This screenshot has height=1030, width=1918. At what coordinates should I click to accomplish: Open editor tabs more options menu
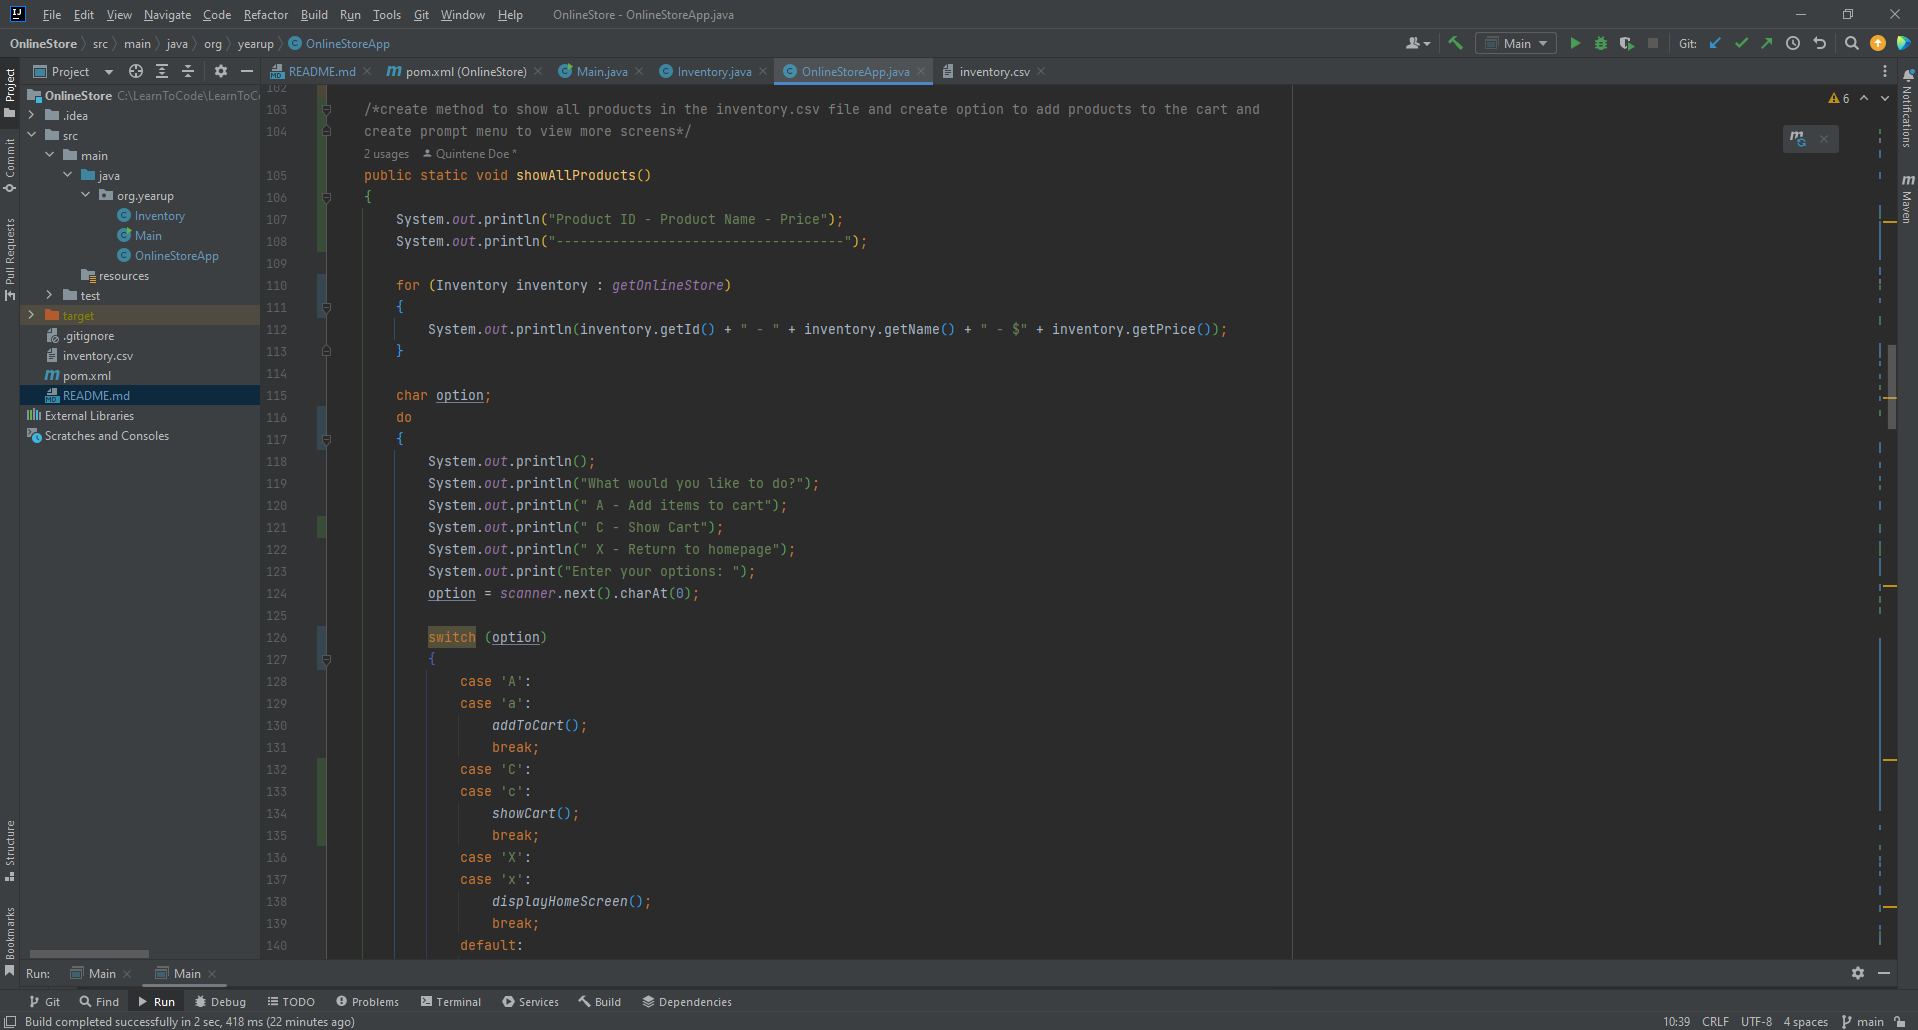[x=1884, y=71]
